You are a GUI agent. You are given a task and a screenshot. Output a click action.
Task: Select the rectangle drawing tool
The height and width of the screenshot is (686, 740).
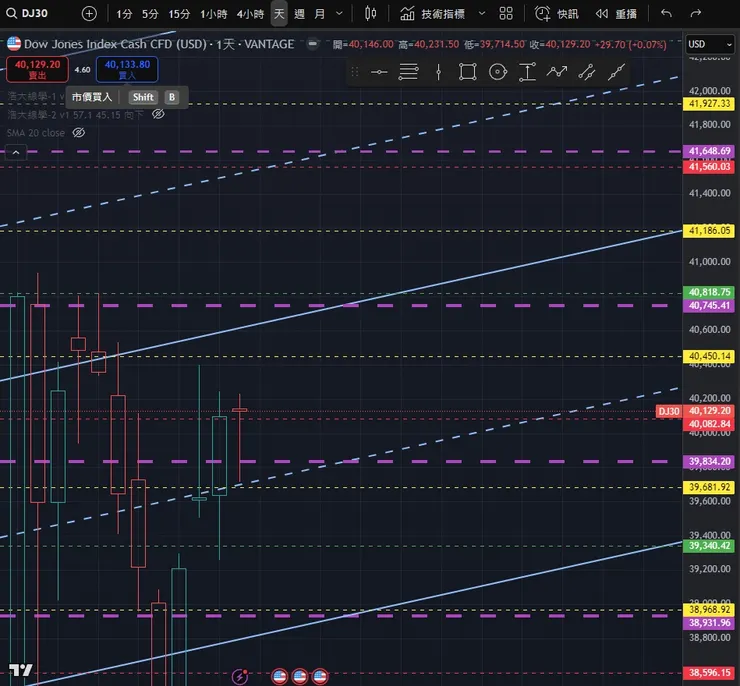pyautogui.click(x=468, y=72)
